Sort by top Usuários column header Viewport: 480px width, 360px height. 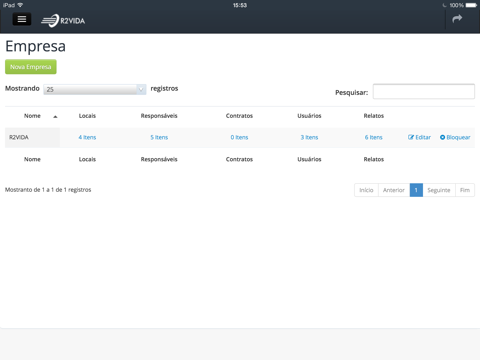point(309,116)
